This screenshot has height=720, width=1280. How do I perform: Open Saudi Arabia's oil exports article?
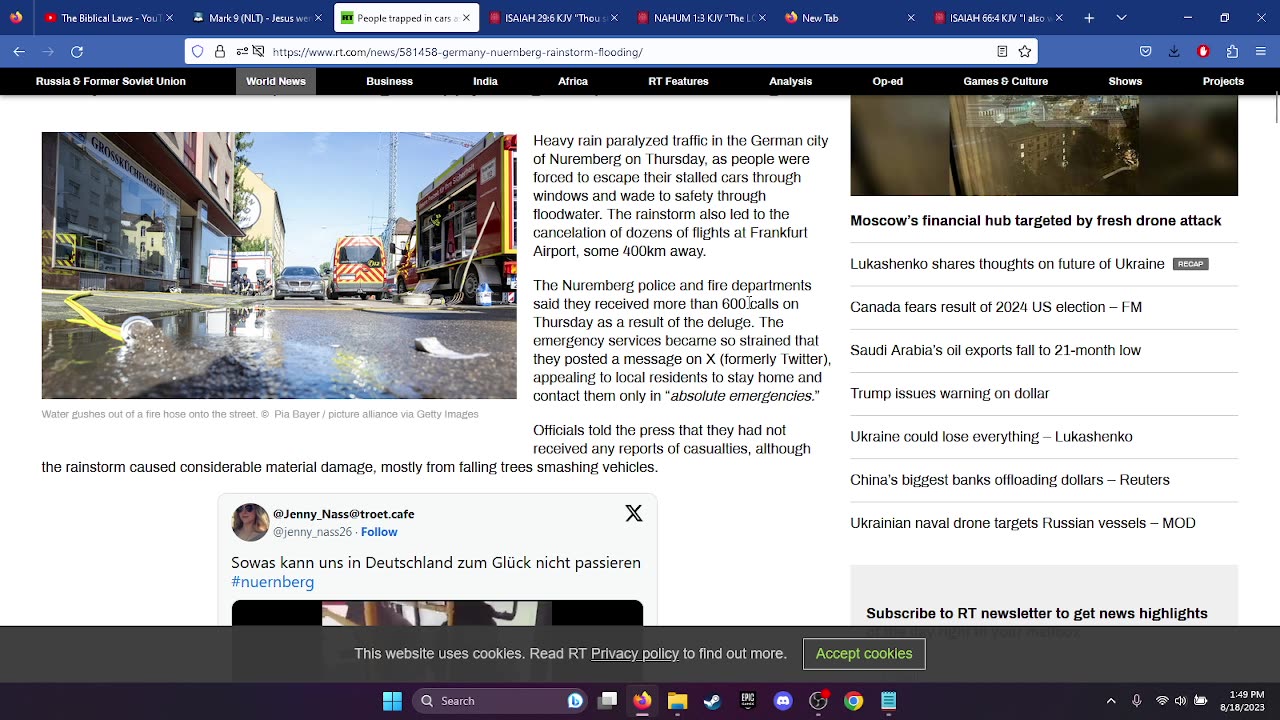tap(995, 350)
